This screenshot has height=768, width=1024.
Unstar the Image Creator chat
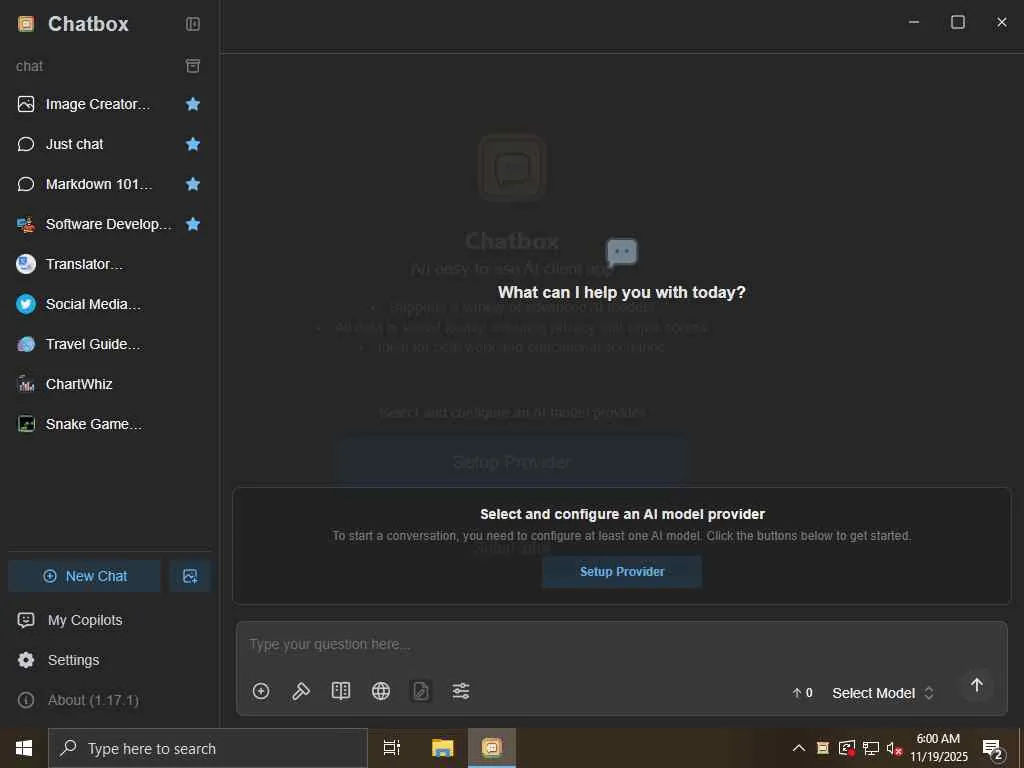[193, 104]
